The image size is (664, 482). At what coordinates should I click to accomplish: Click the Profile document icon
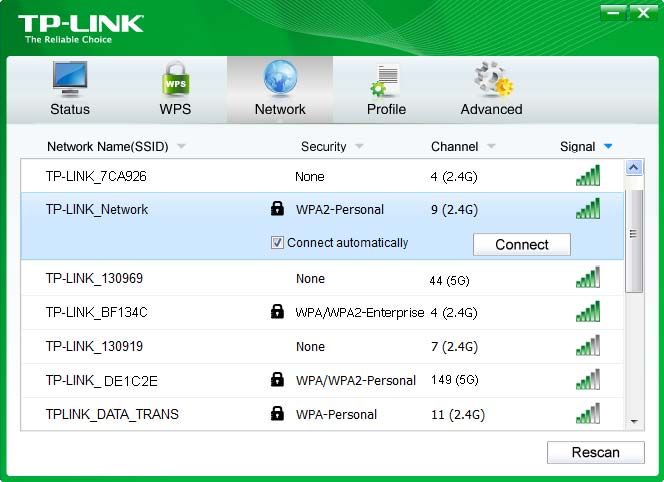tap(385, 80)
